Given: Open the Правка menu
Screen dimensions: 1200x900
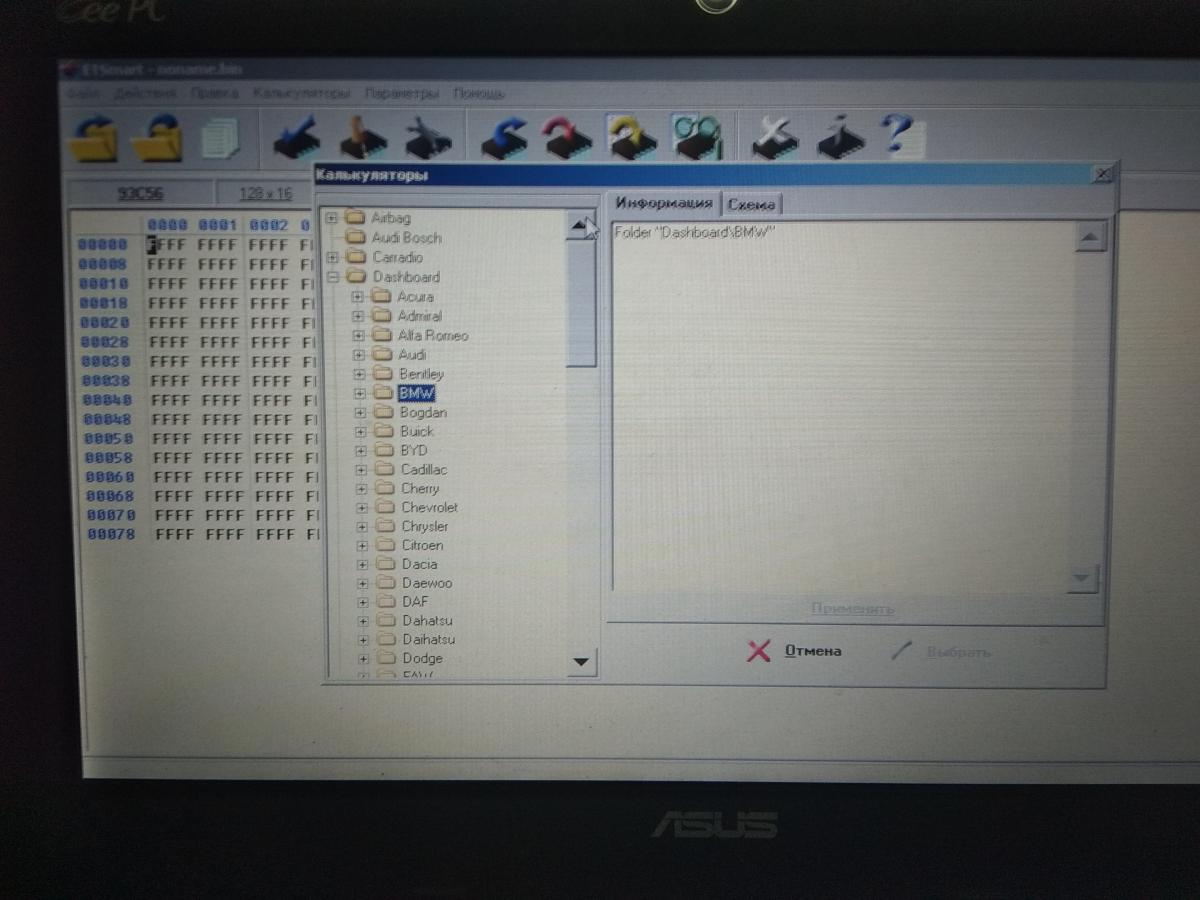Looking at the screenshot, I should (214, 93).
